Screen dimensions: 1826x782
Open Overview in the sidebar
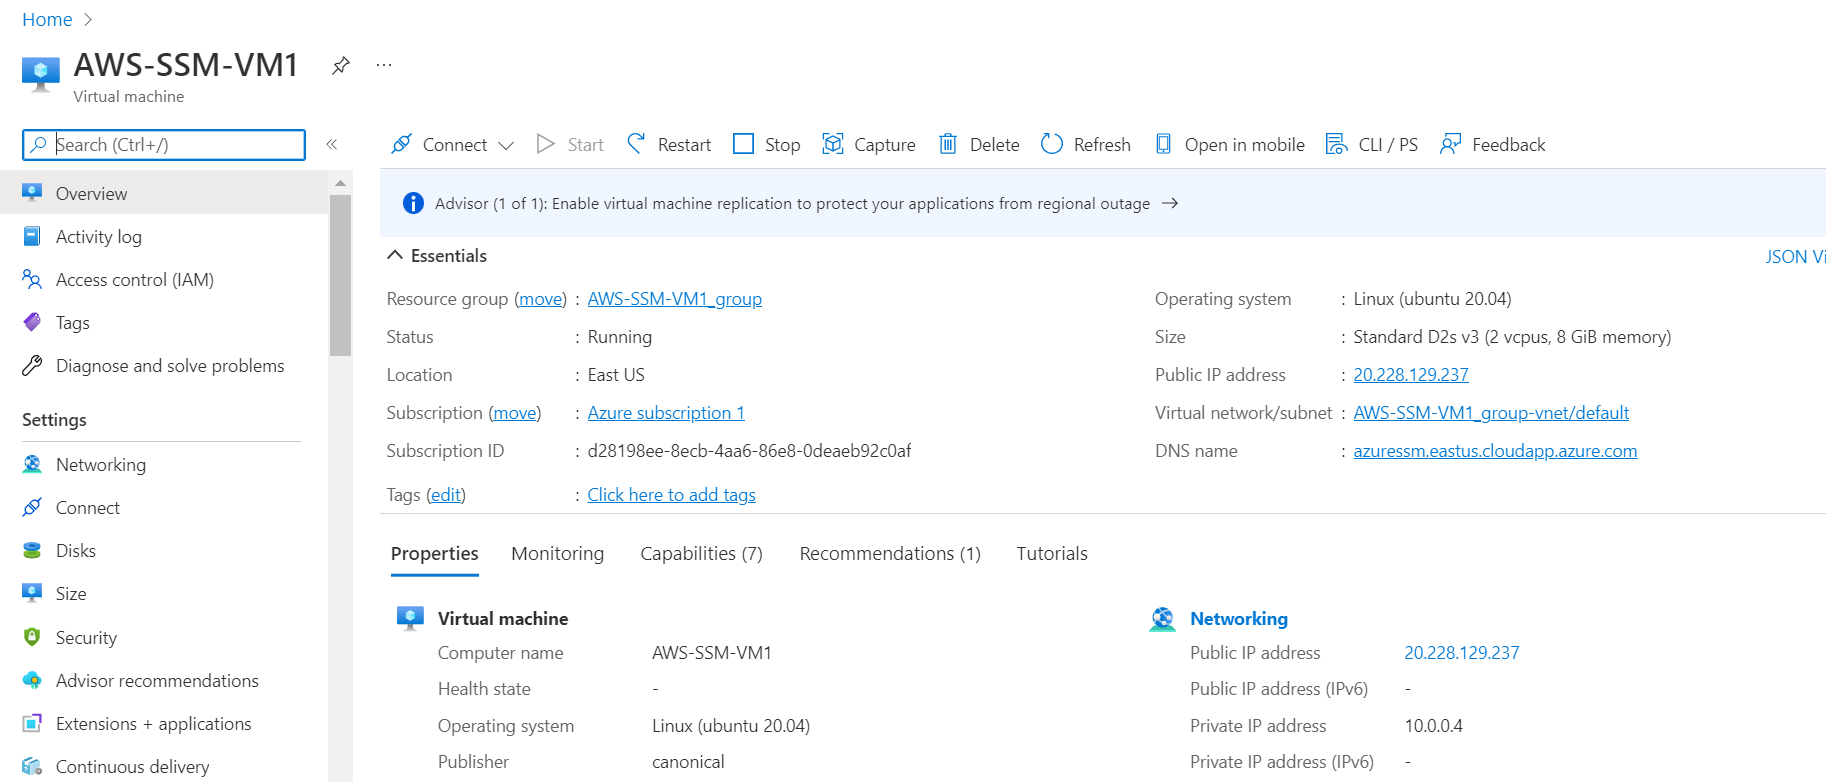tap(164, 193)
